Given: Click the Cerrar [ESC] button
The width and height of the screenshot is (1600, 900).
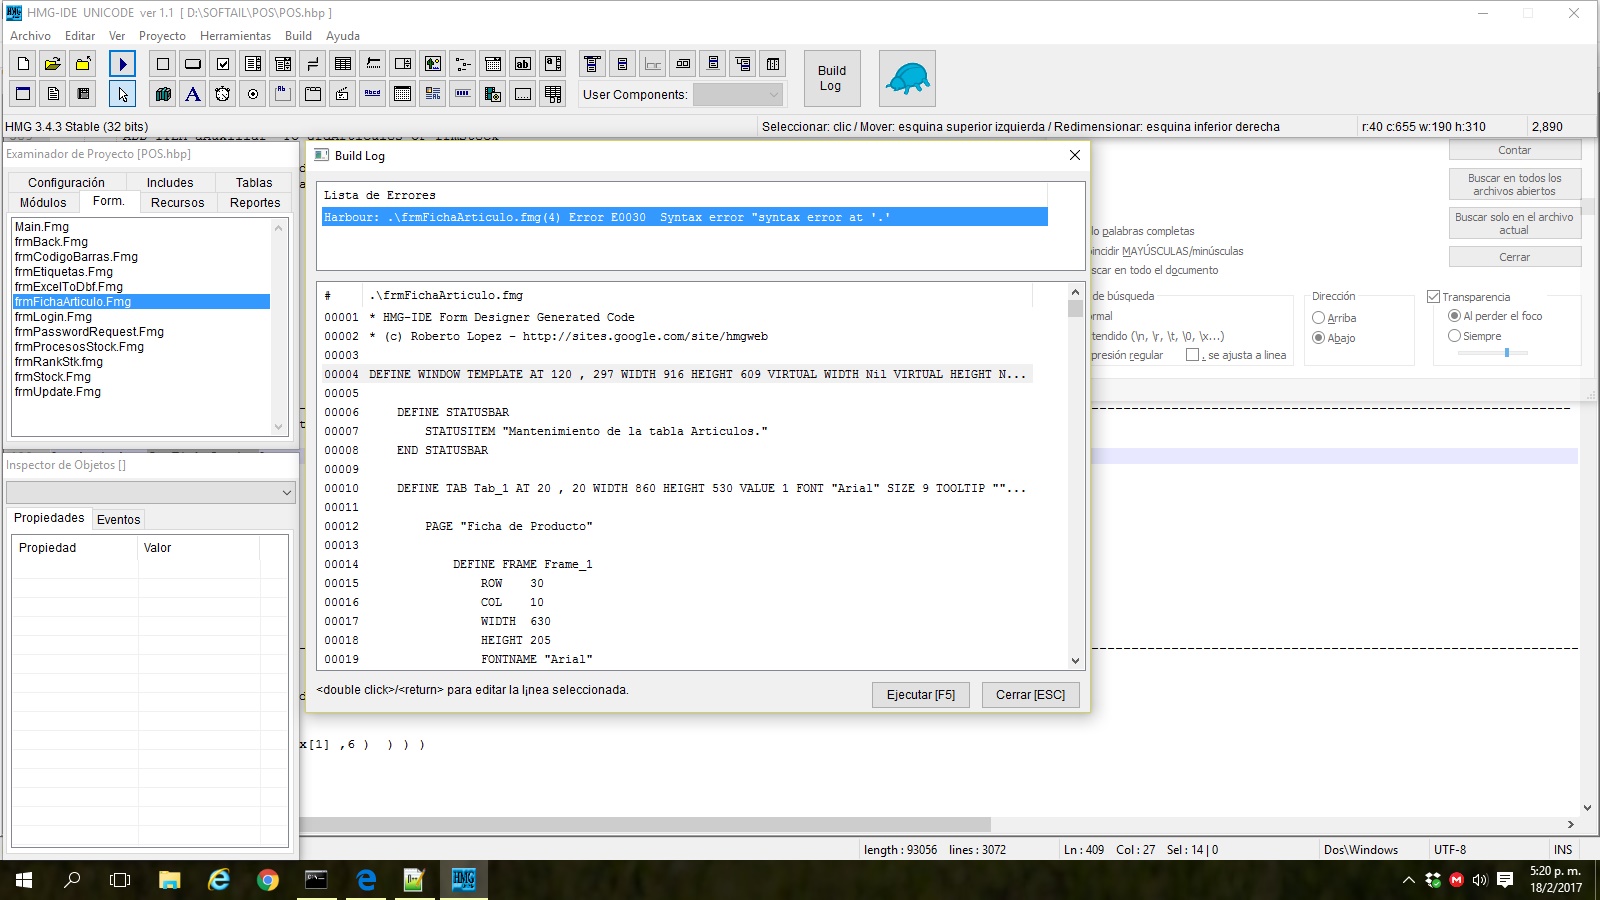Looking at the screenshot, I should click(x=1030, y=695).
